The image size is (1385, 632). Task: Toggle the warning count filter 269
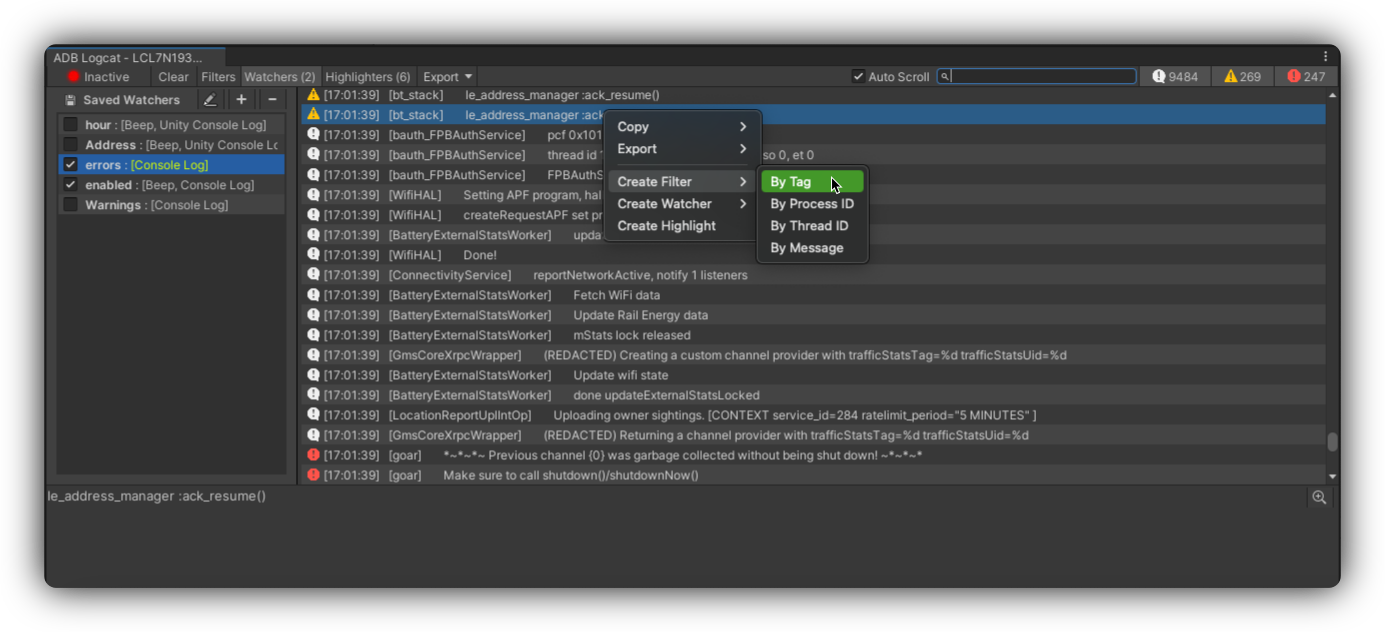(x=1242, y=77)
